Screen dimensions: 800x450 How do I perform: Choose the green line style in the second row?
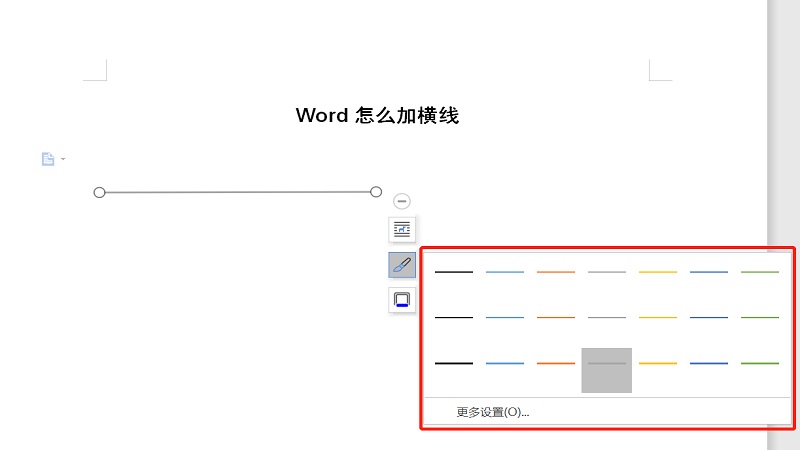[x=760, y=317]
